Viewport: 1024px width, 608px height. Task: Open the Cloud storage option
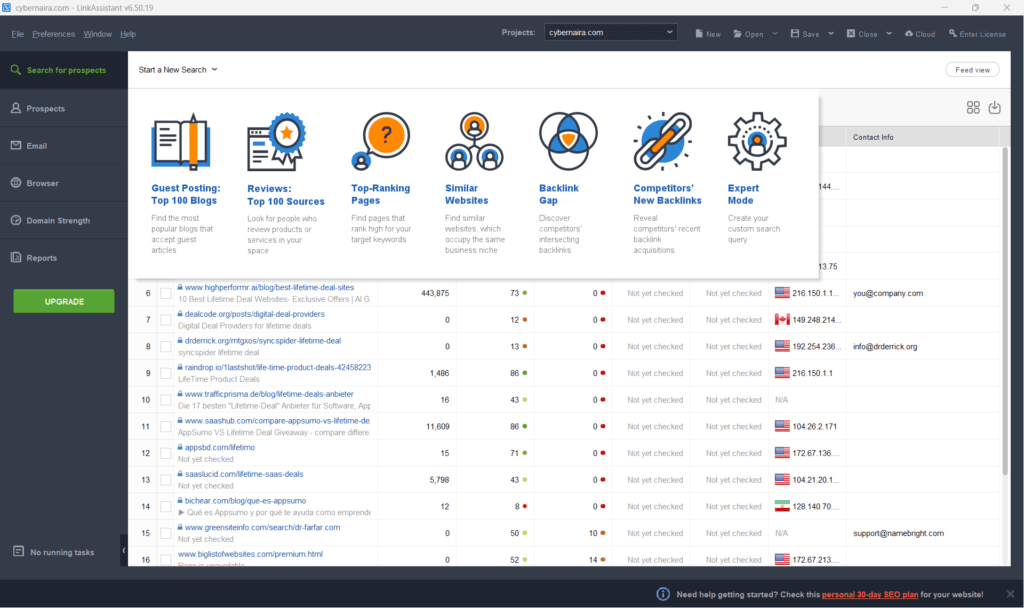[920, 34]
